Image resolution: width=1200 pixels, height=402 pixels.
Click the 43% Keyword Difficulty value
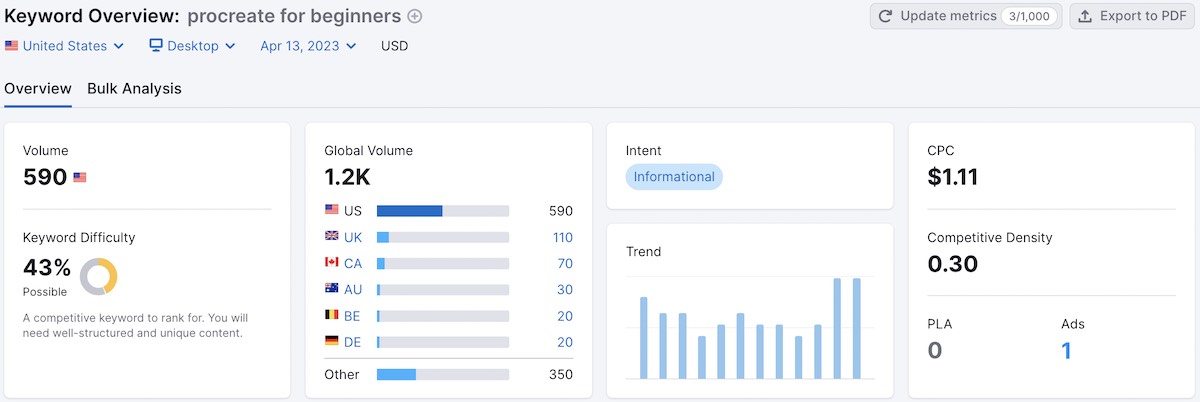[47, 268]
